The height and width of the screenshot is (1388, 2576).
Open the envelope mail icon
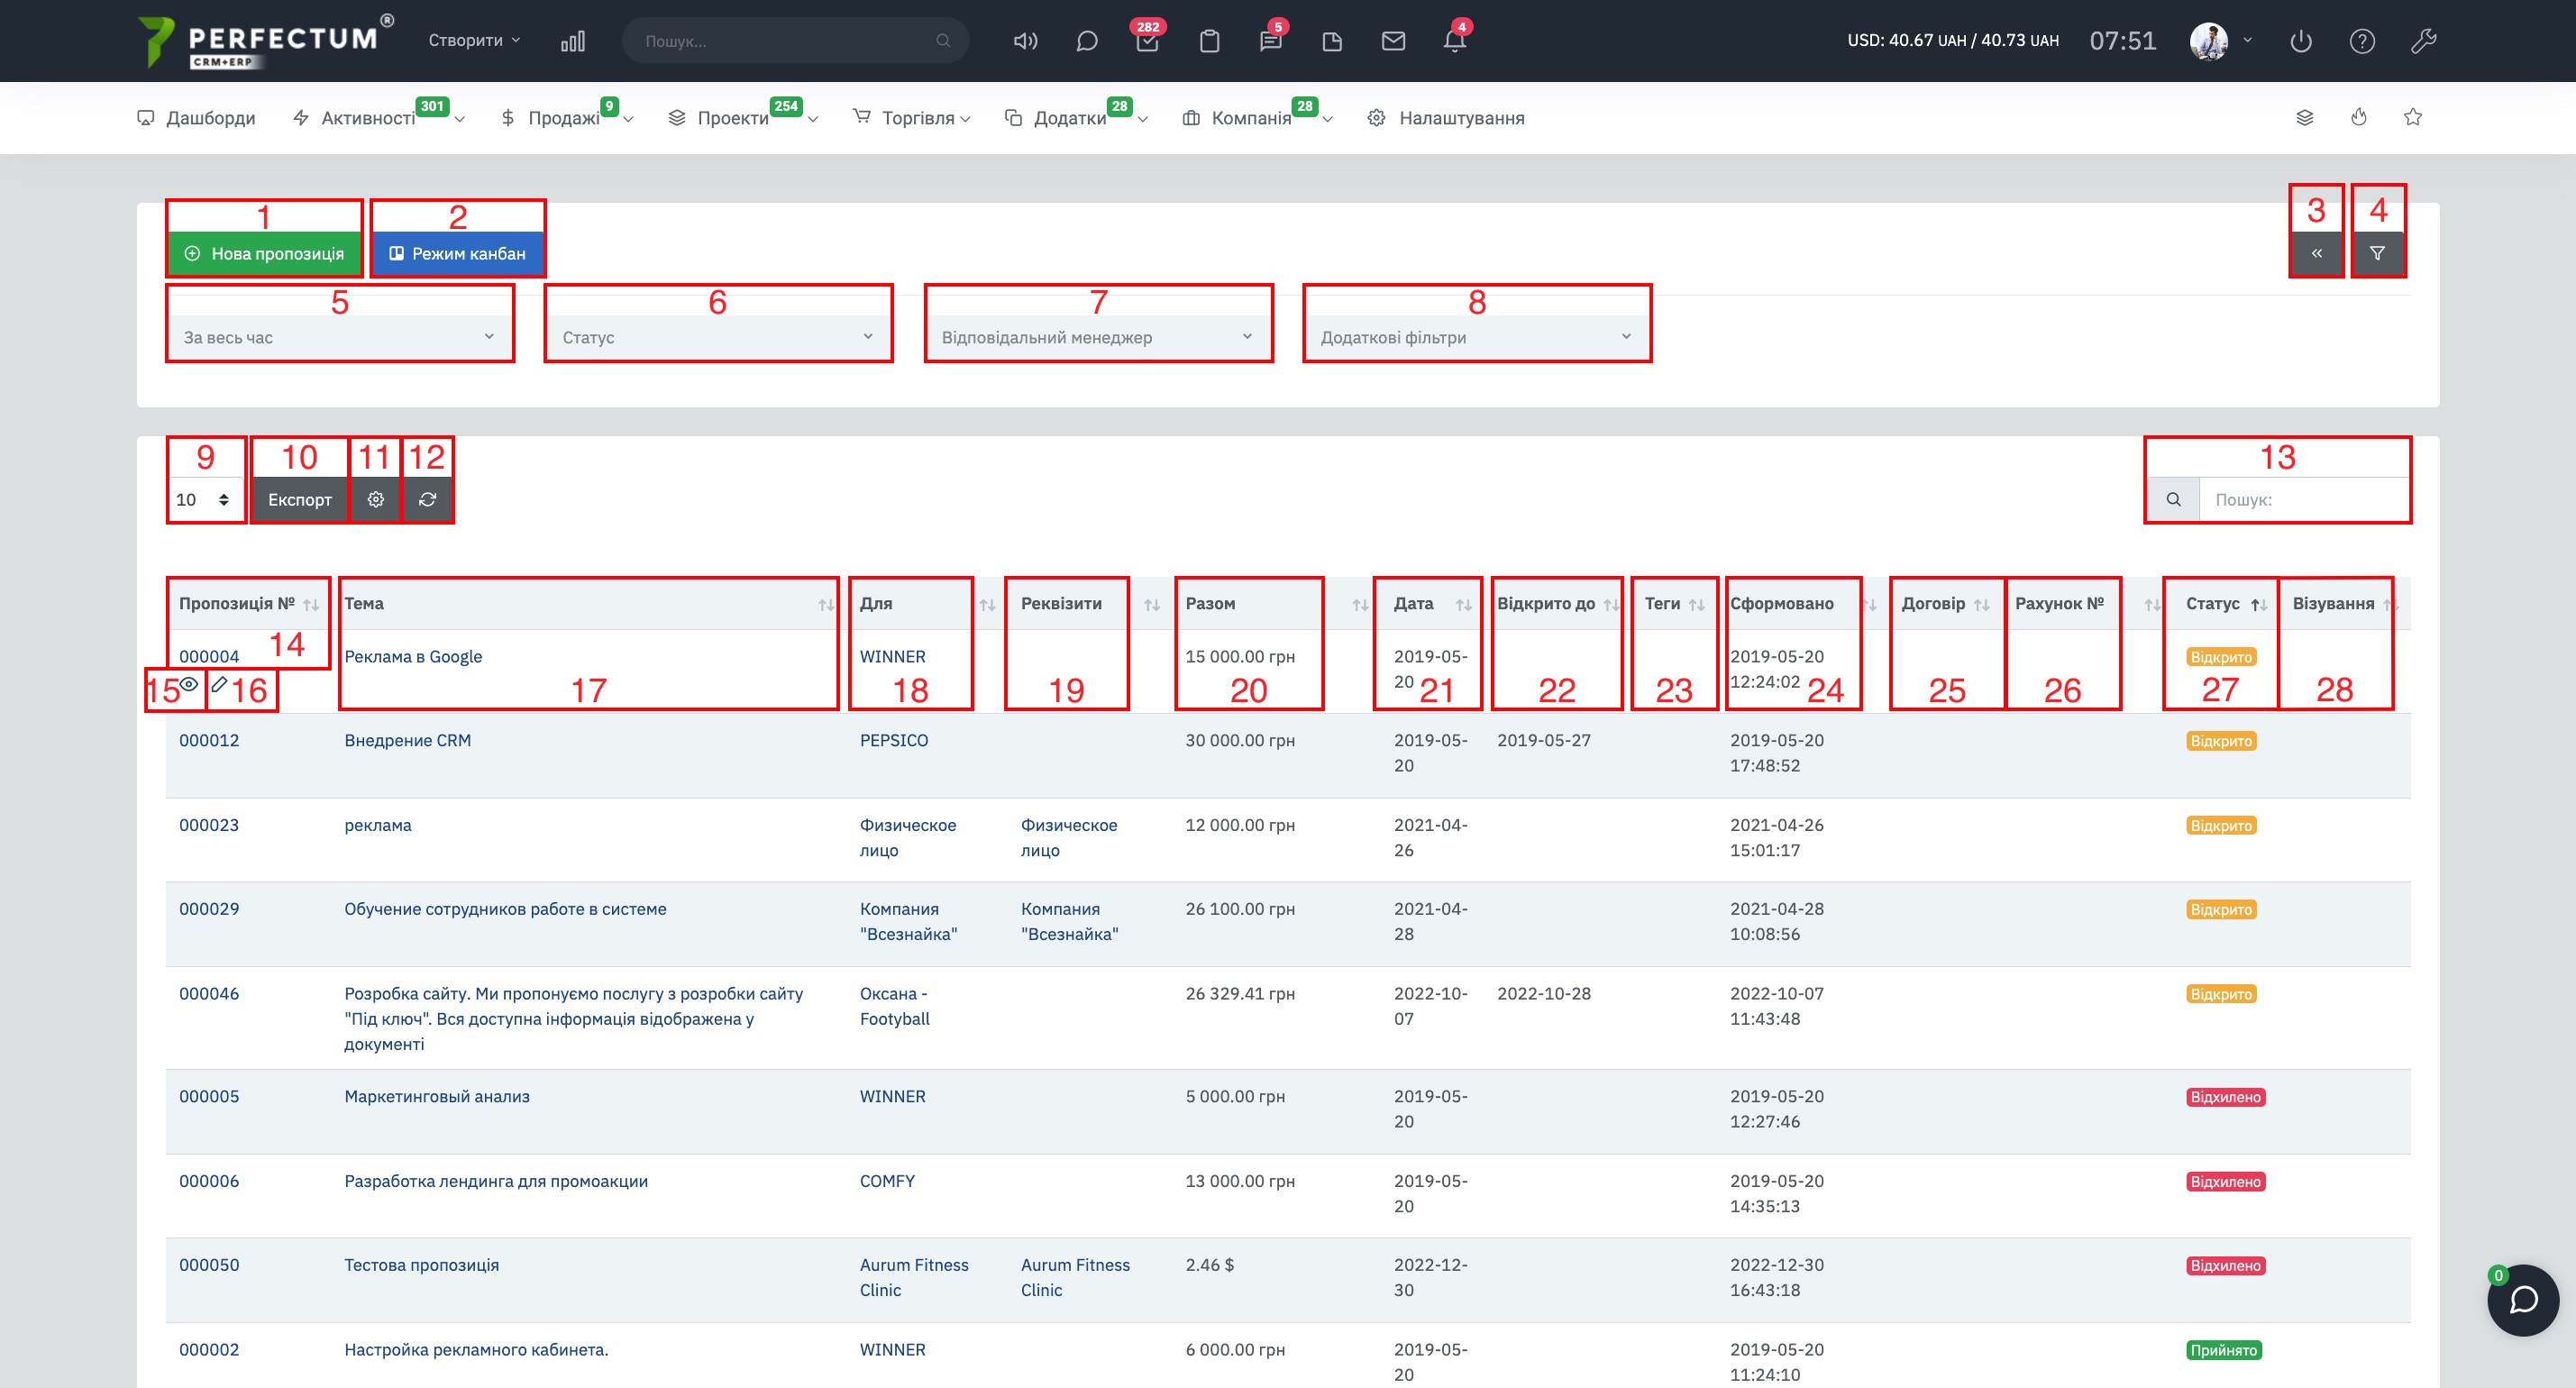pyautogui.click(x=1393, y=41)
